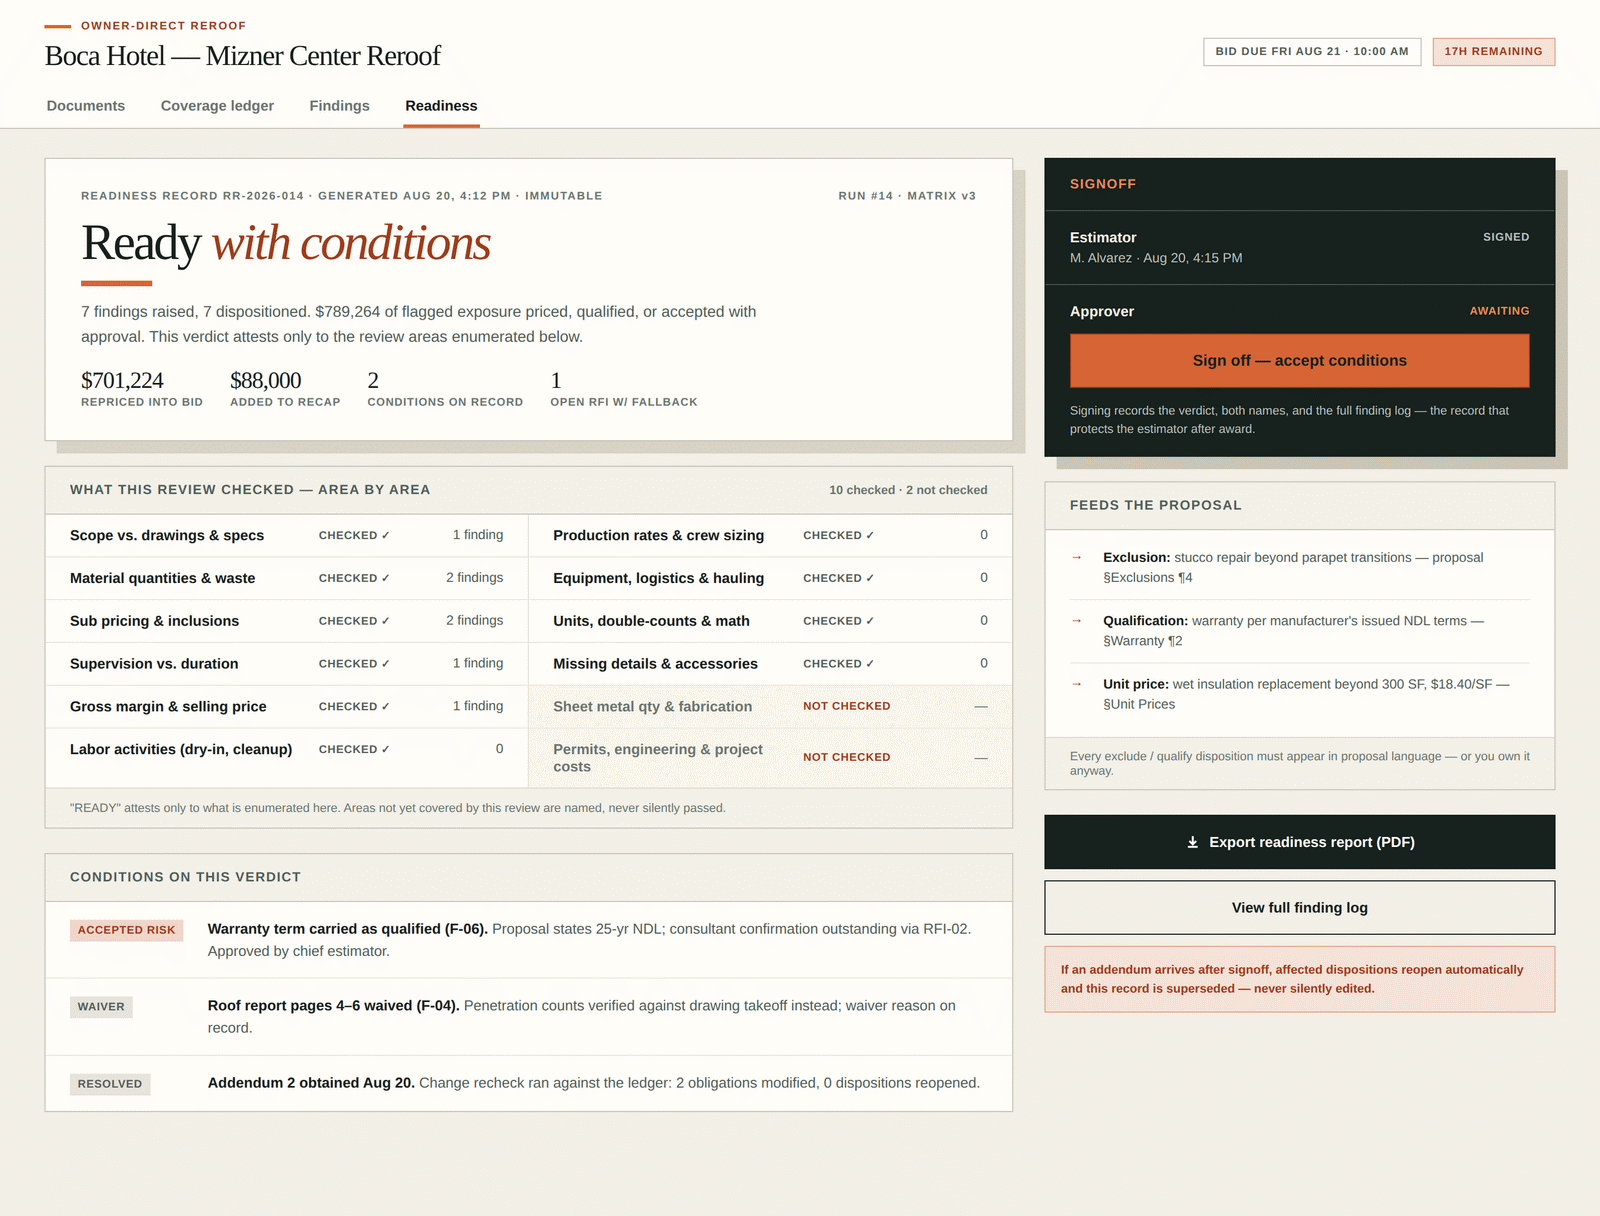1600x1216 pixels.
Task: Click the 2 conditions on record stat
Action: pyautogui.click(x=445, y=388)
